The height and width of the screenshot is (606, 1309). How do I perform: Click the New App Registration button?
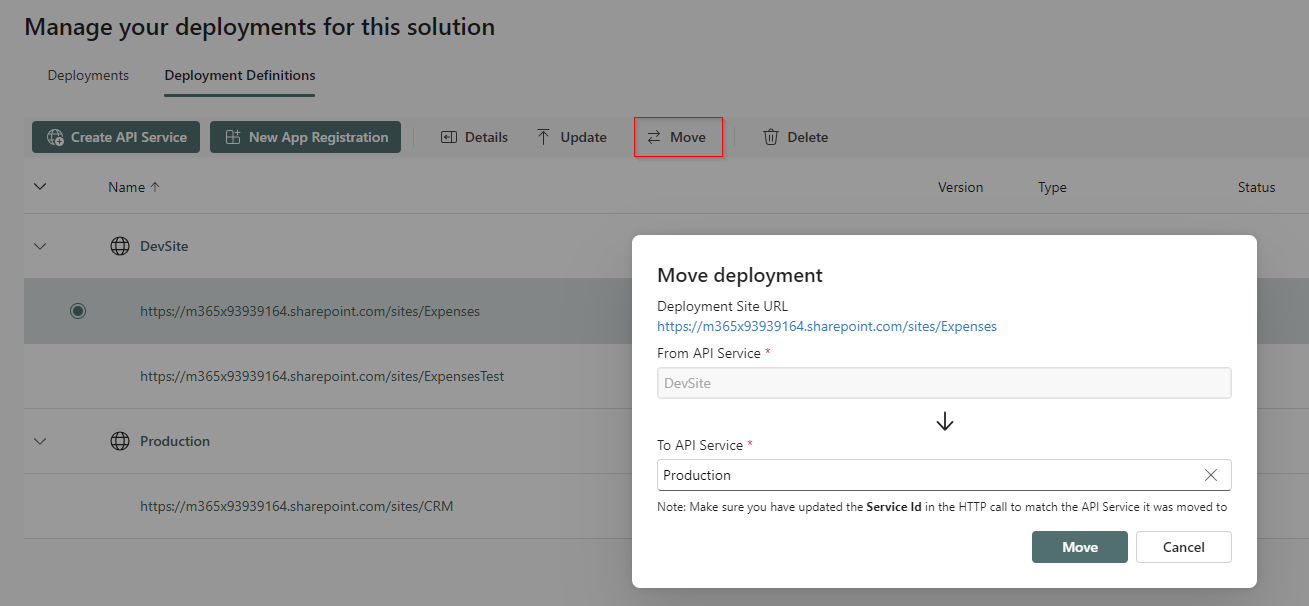[305, 137]
